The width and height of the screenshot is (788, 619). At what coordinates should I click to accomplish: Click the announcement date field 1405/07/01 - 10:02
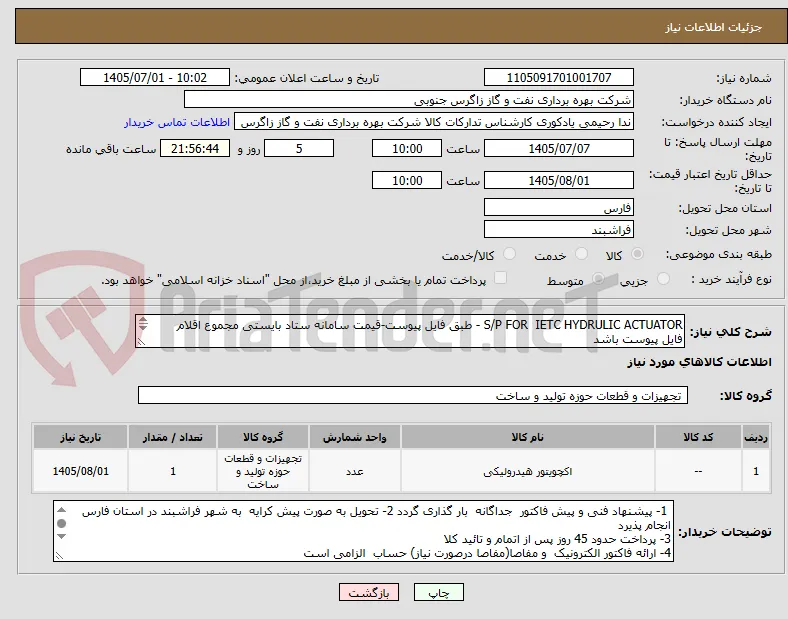pyautogui.click(x=155, y=77)
